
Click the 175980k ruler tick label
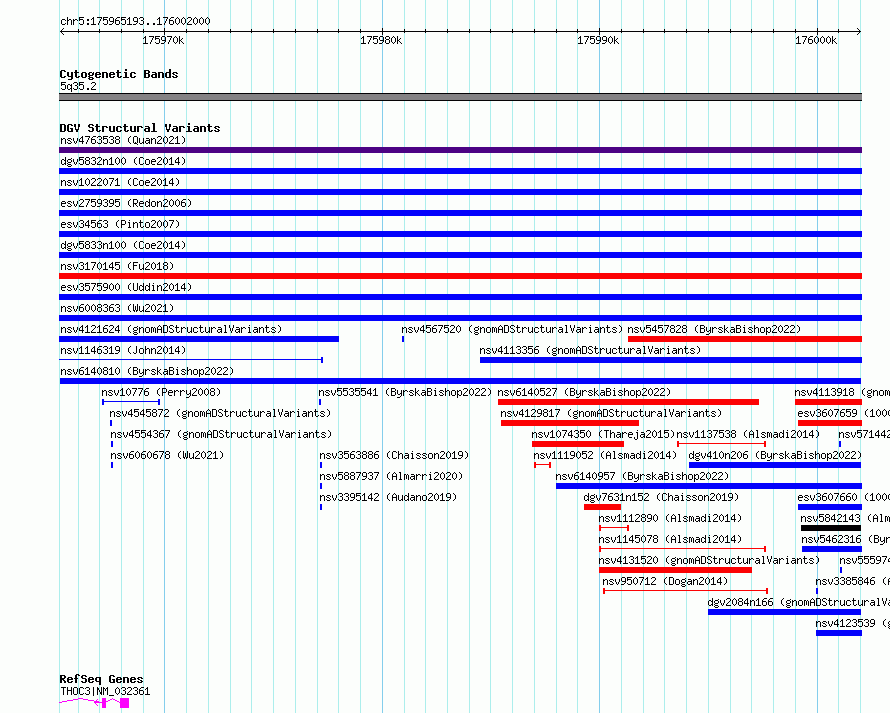(x=381, y=40)
